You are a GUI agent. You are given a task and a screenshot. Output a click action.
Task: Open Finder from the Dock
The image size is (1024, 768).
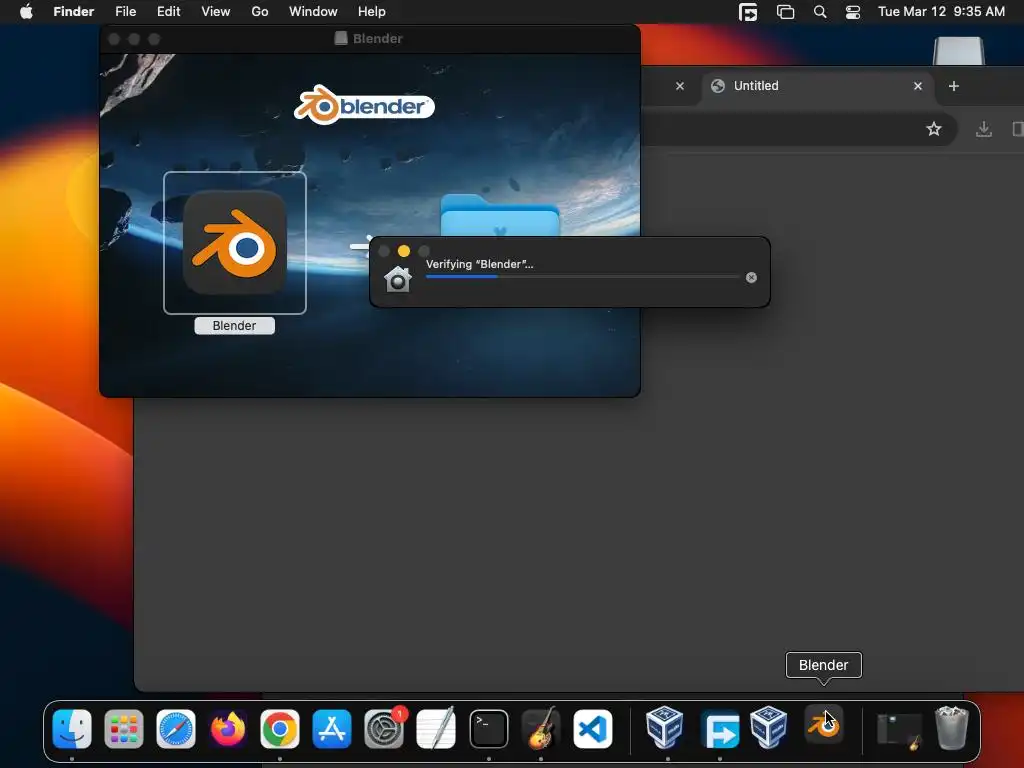[72, 729]
